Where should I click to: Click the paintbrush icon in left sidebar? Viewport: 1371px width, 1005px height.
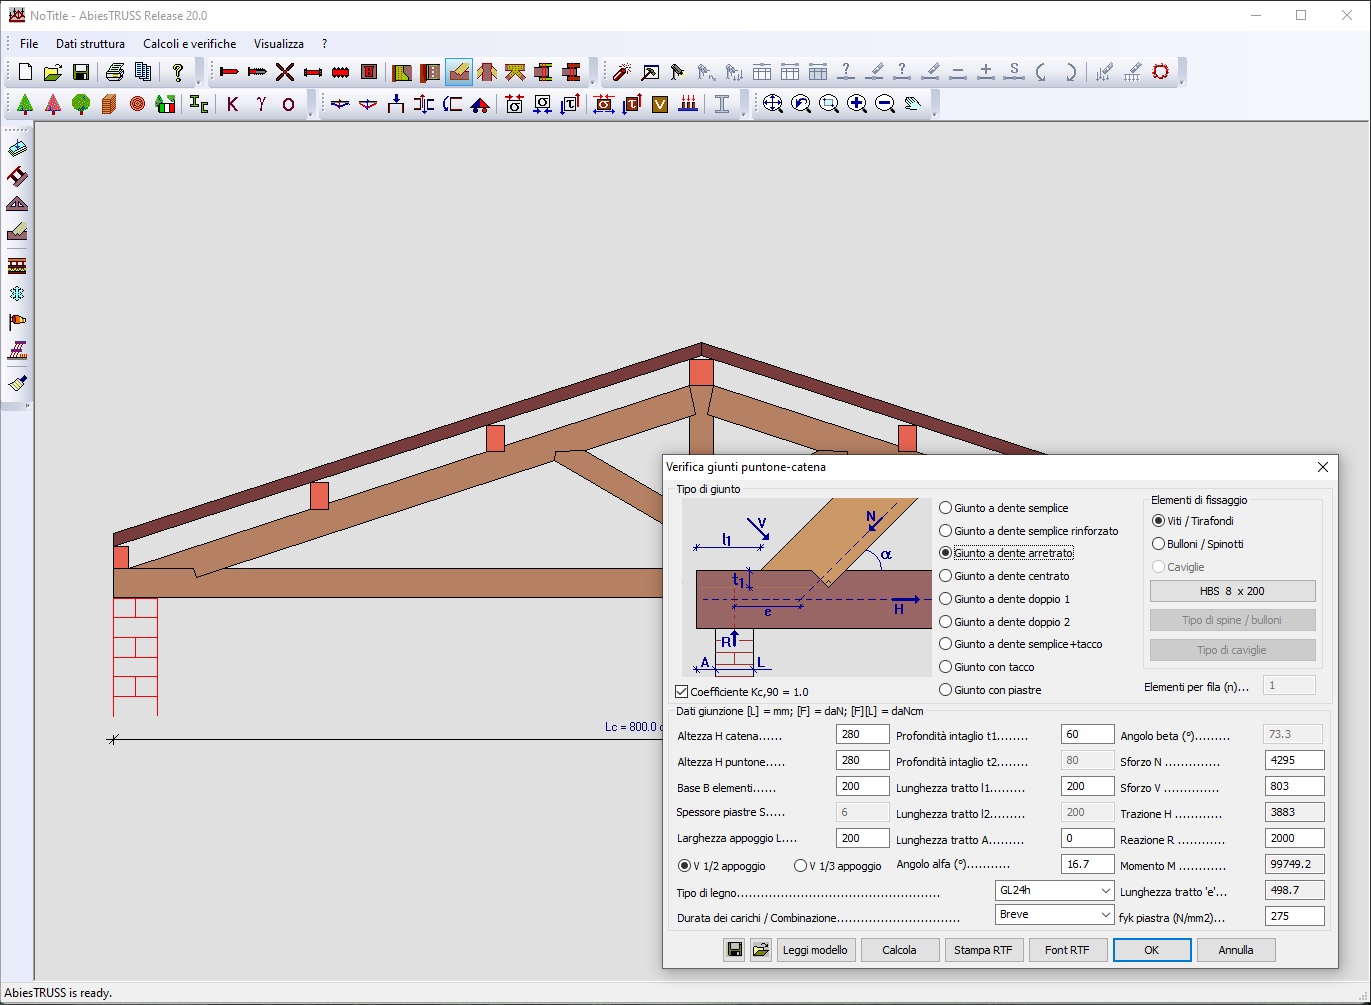(17, 383)
